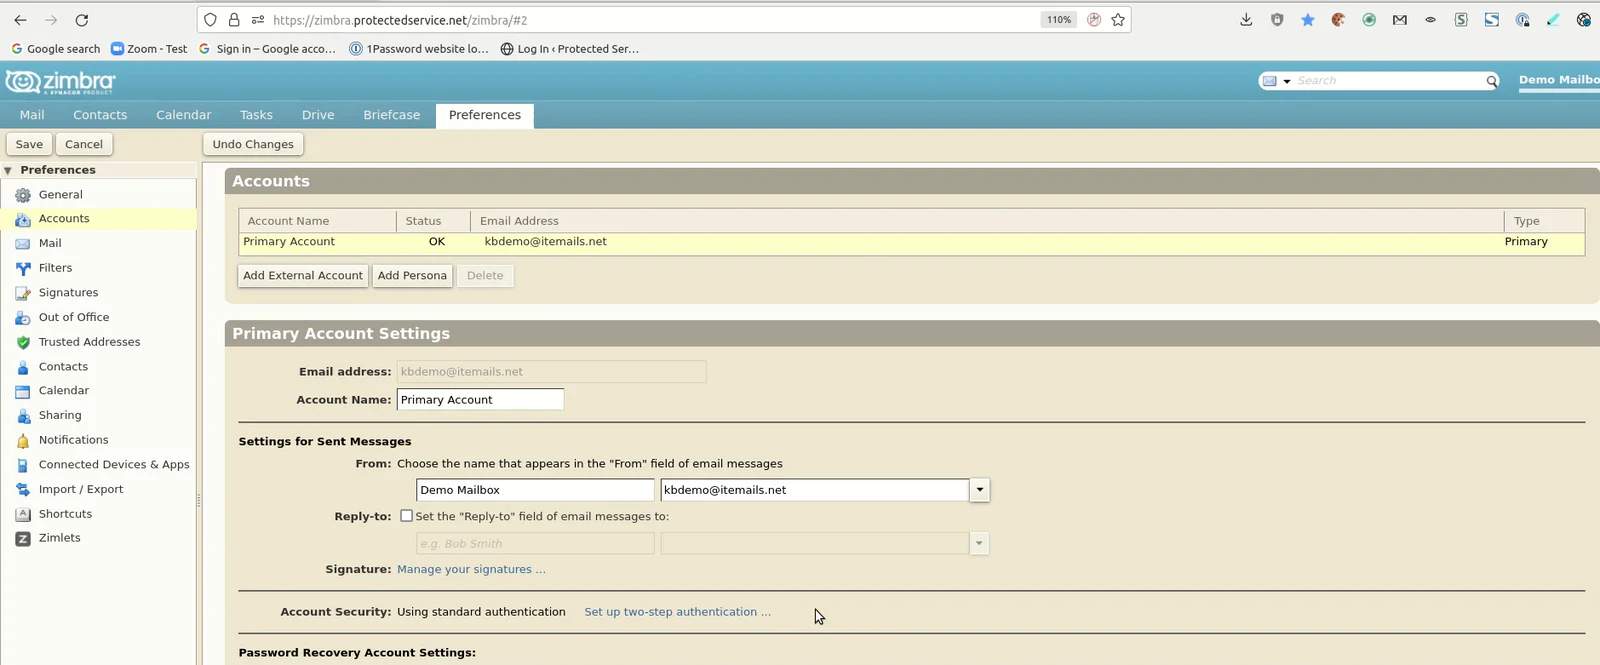
Task: Click the Import / Export arrows icon
Action: 23,490
